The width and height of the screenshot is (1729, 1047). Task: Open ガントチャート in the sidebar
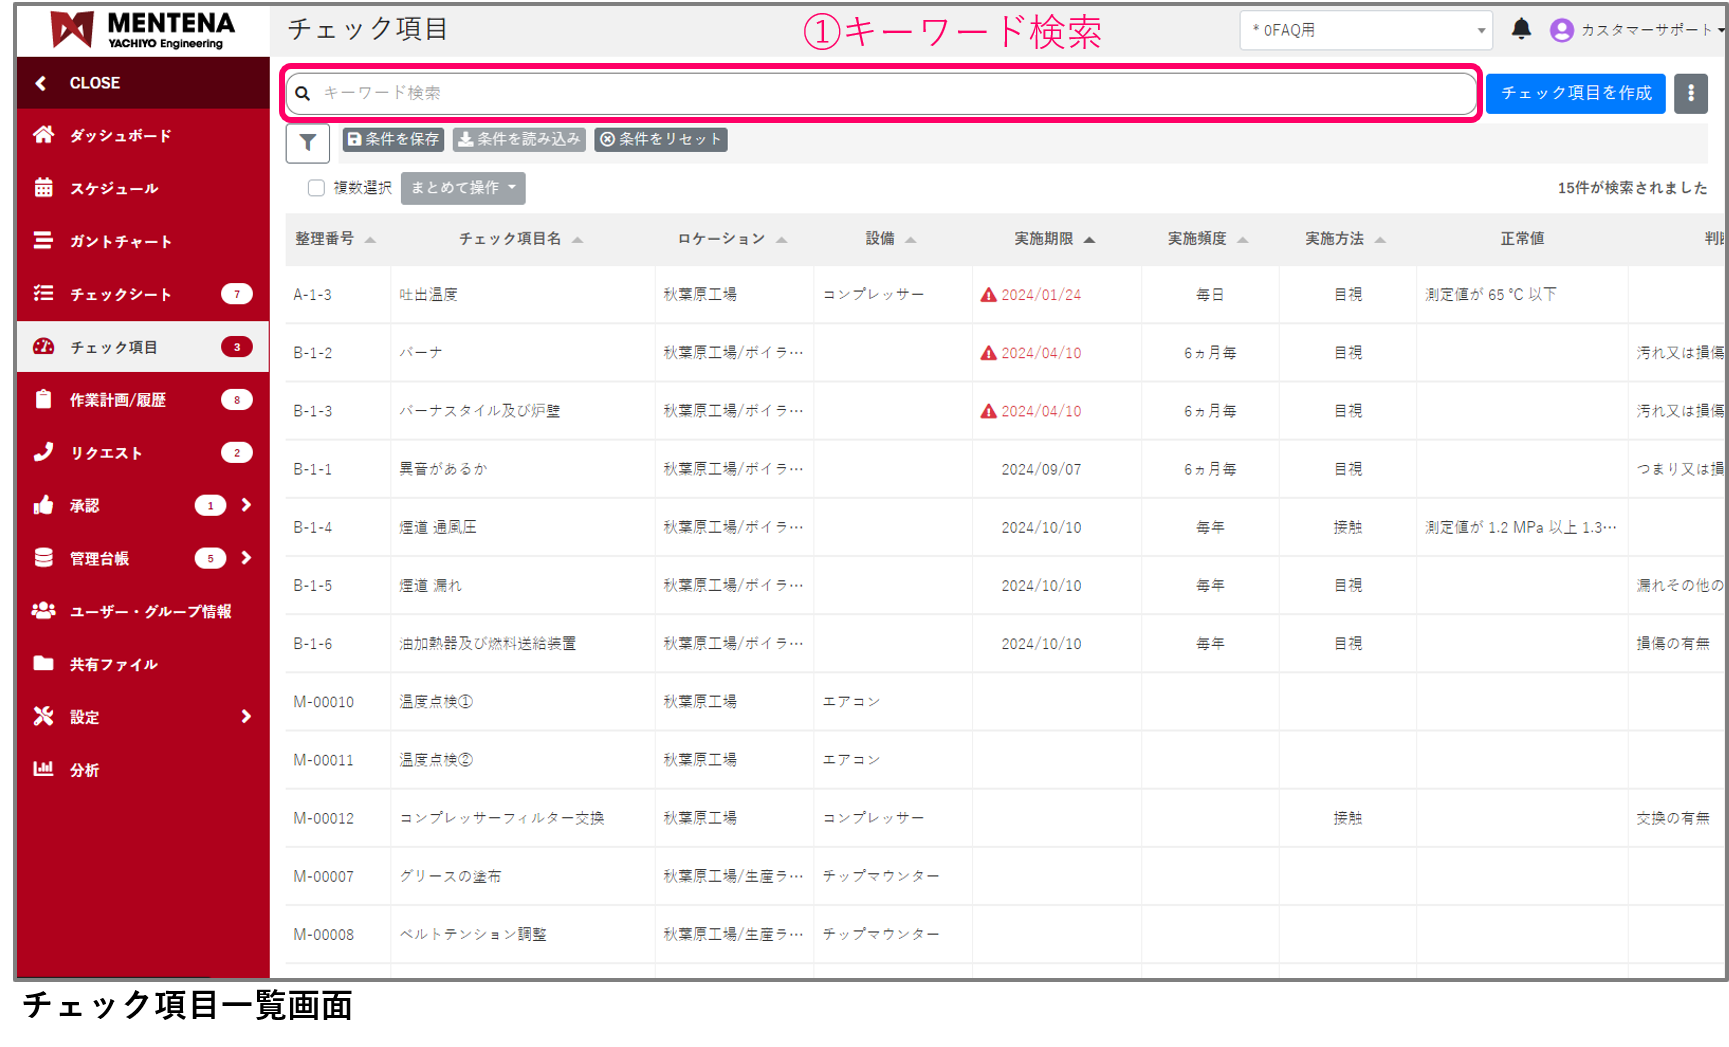(x=120, y=241)
